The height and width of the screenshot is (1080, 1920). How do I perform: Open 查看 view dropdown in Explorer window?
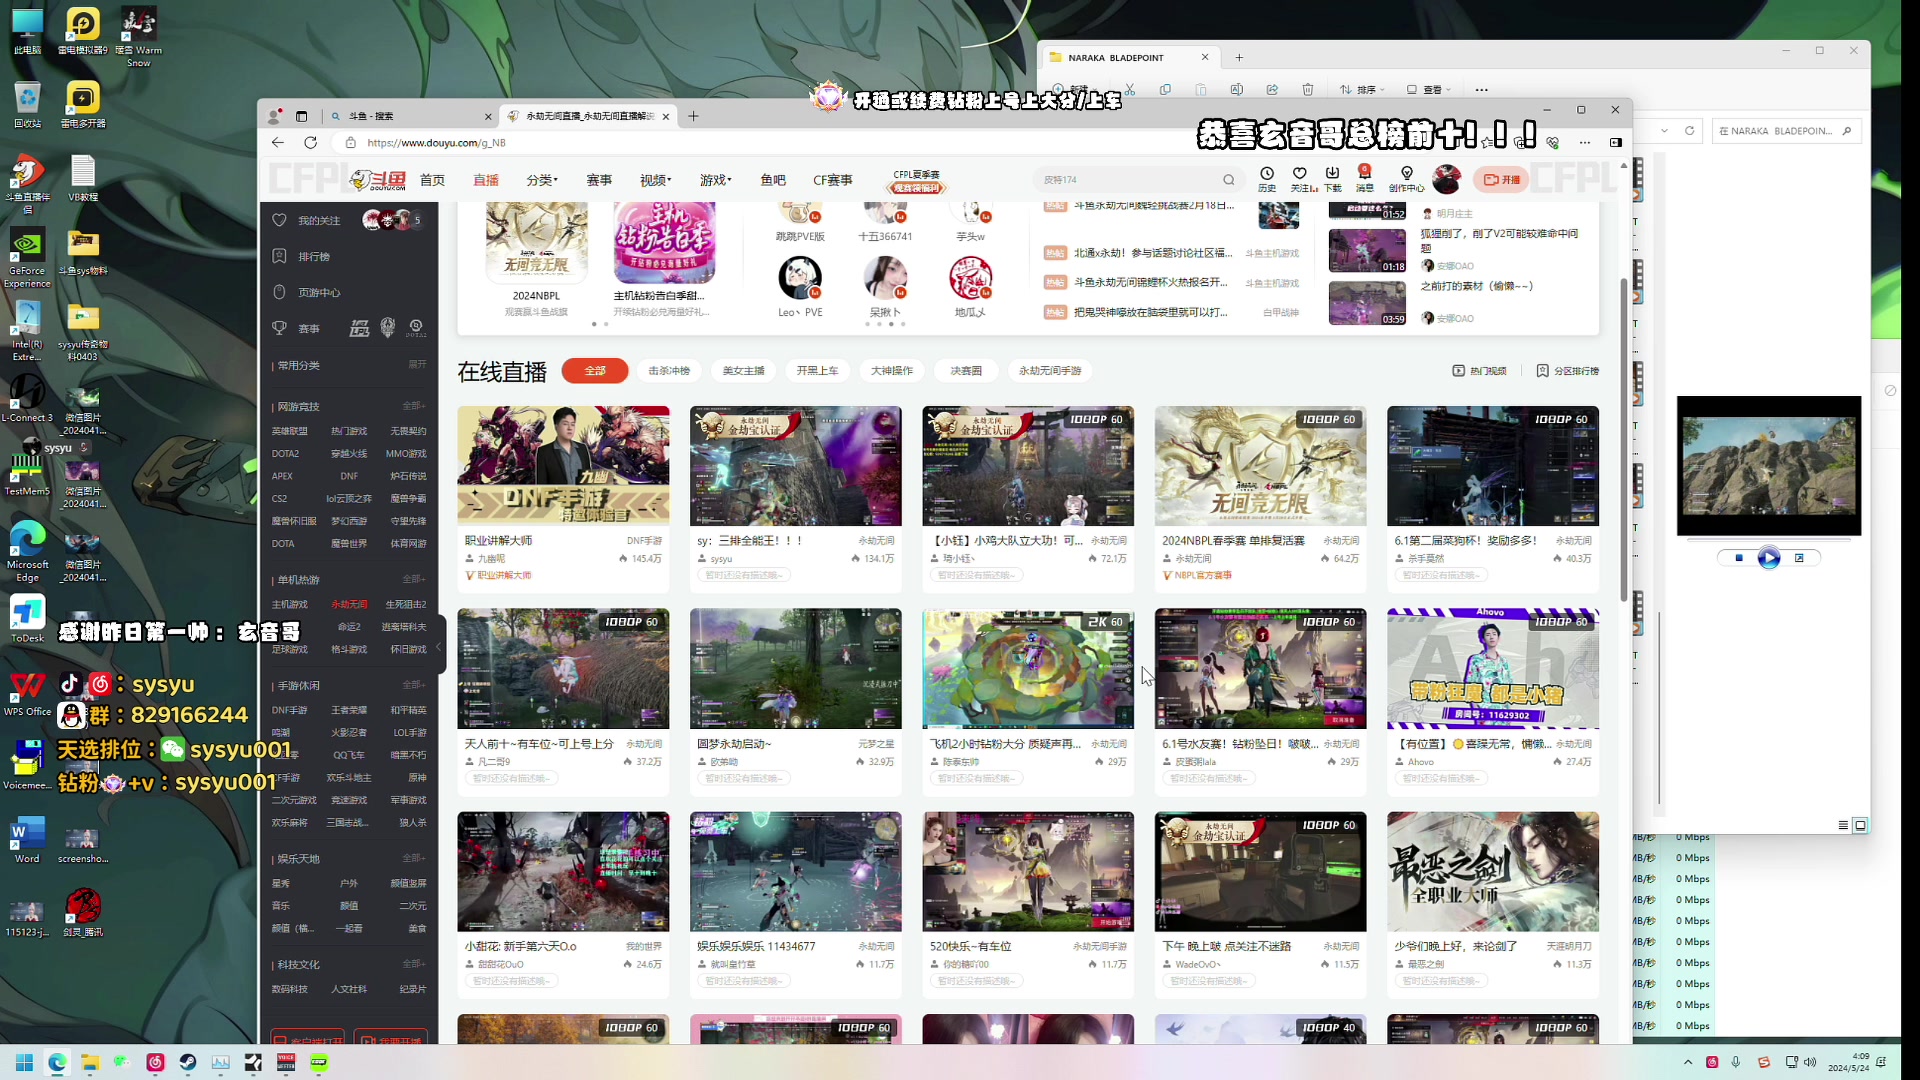coord(1429,89)
